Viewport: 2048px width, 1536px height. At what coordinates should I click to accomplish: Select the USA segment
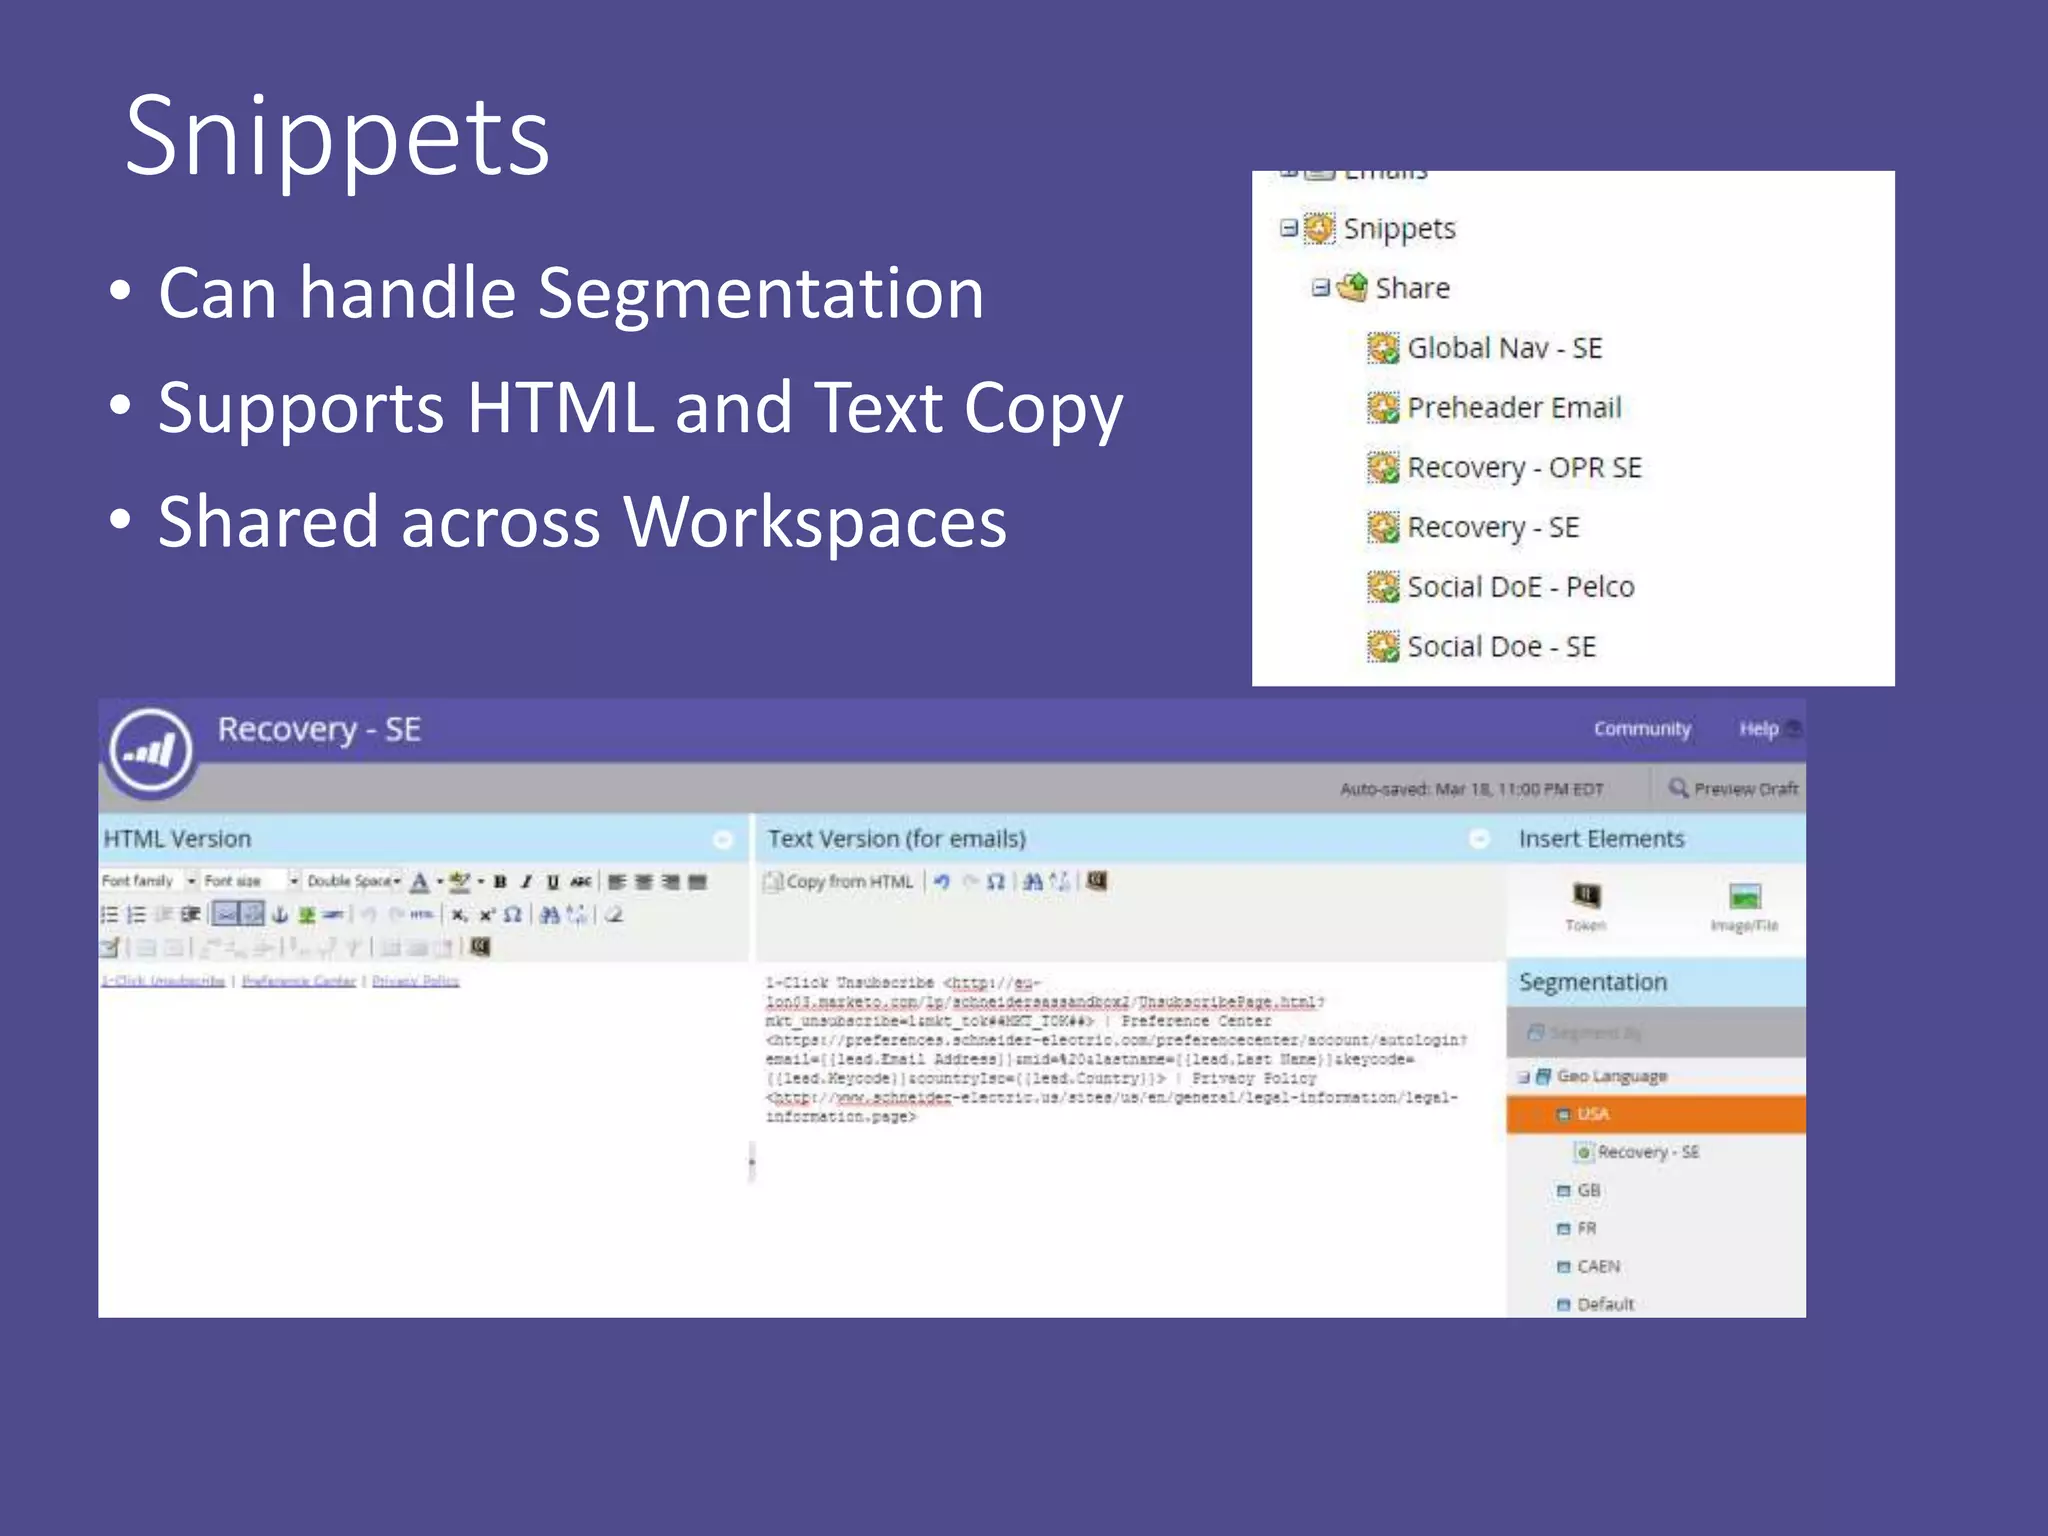1656,1114
